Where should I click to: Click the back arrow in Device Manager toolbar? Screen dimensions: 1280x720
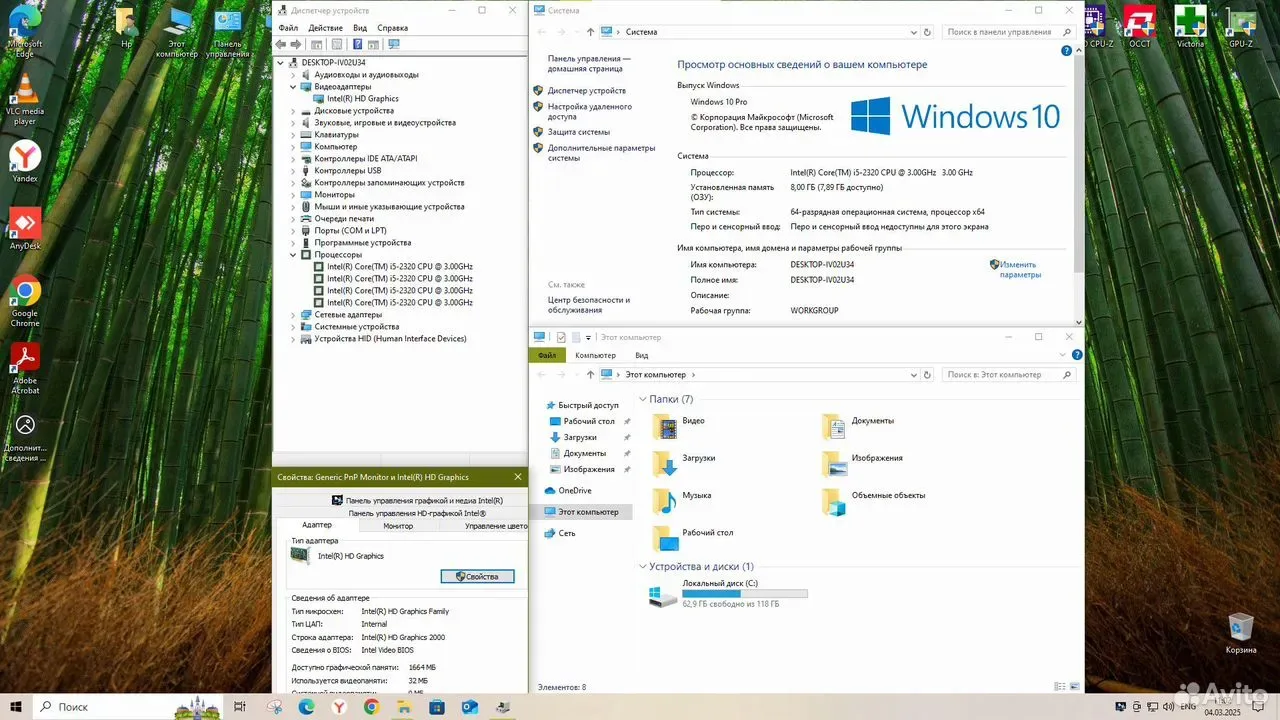point(281,45)
